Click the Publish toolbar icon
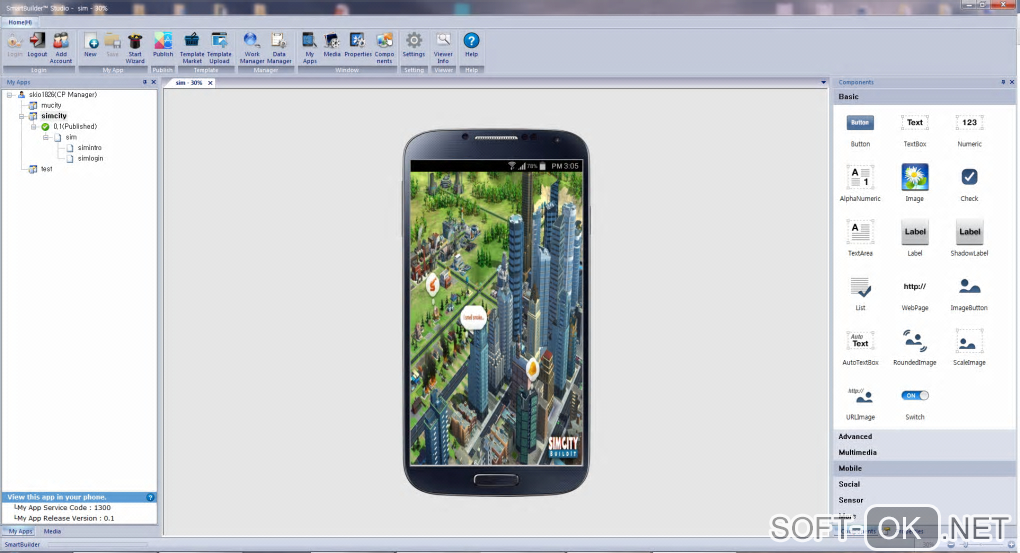 (x=163, y=47)
